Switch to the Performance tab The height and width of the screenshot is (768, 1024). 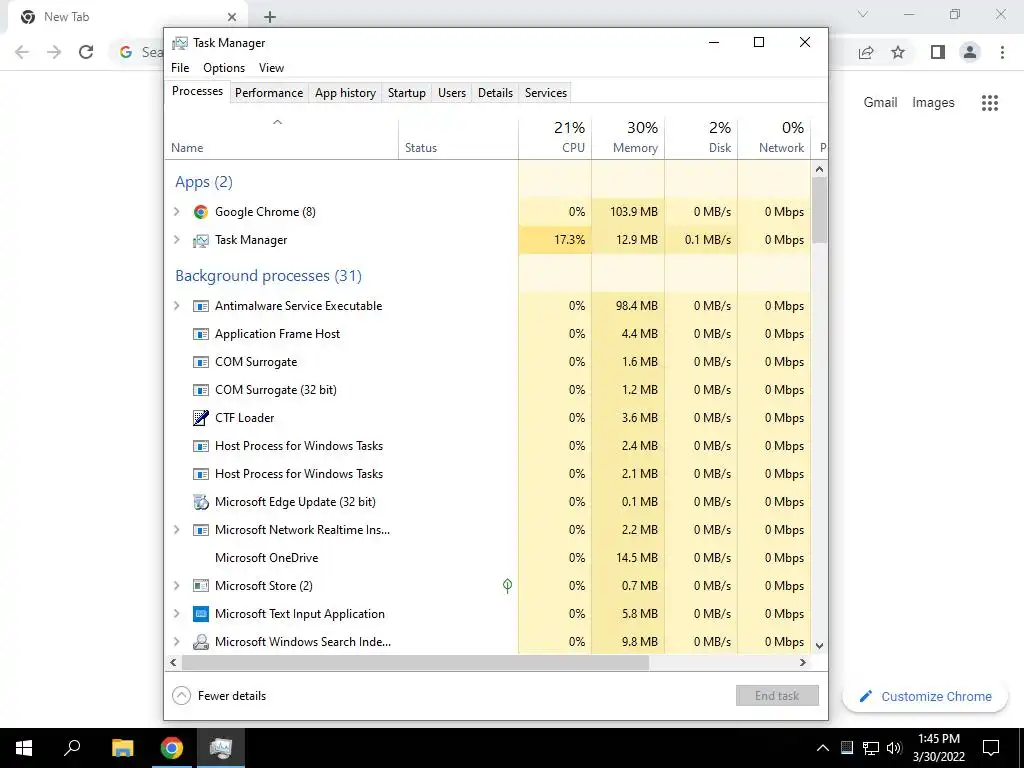click(x=269, y=93)
